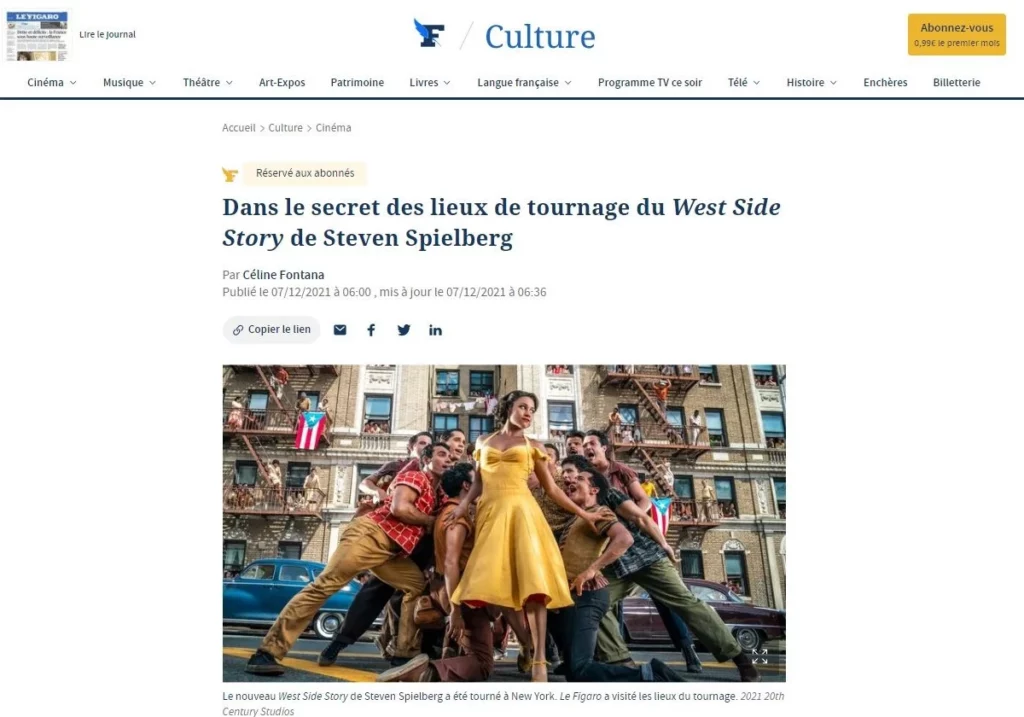
Task: Select Programme TV ce soir
Action: click(650, 82)
